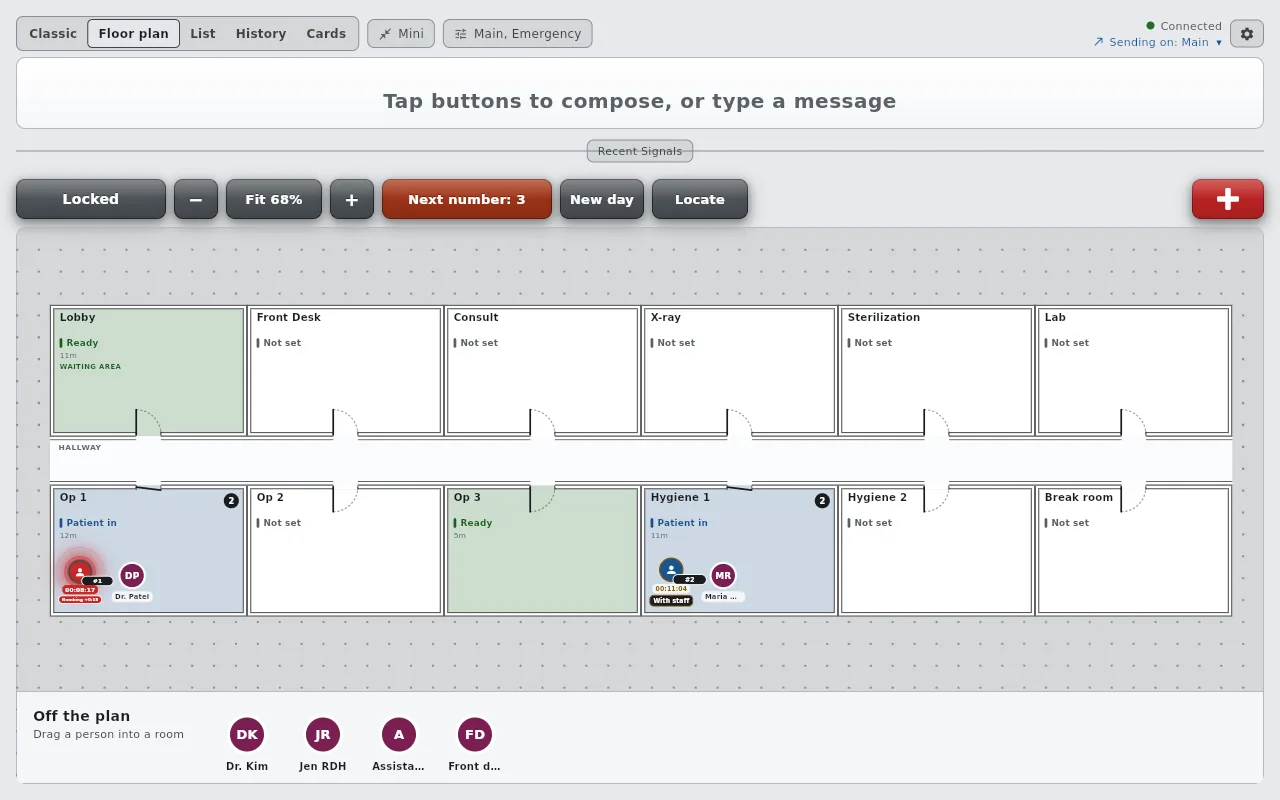This screenshot has width=1280, height=800.
Task: Switch to the Classic view tab
Action: click(53, 34)
